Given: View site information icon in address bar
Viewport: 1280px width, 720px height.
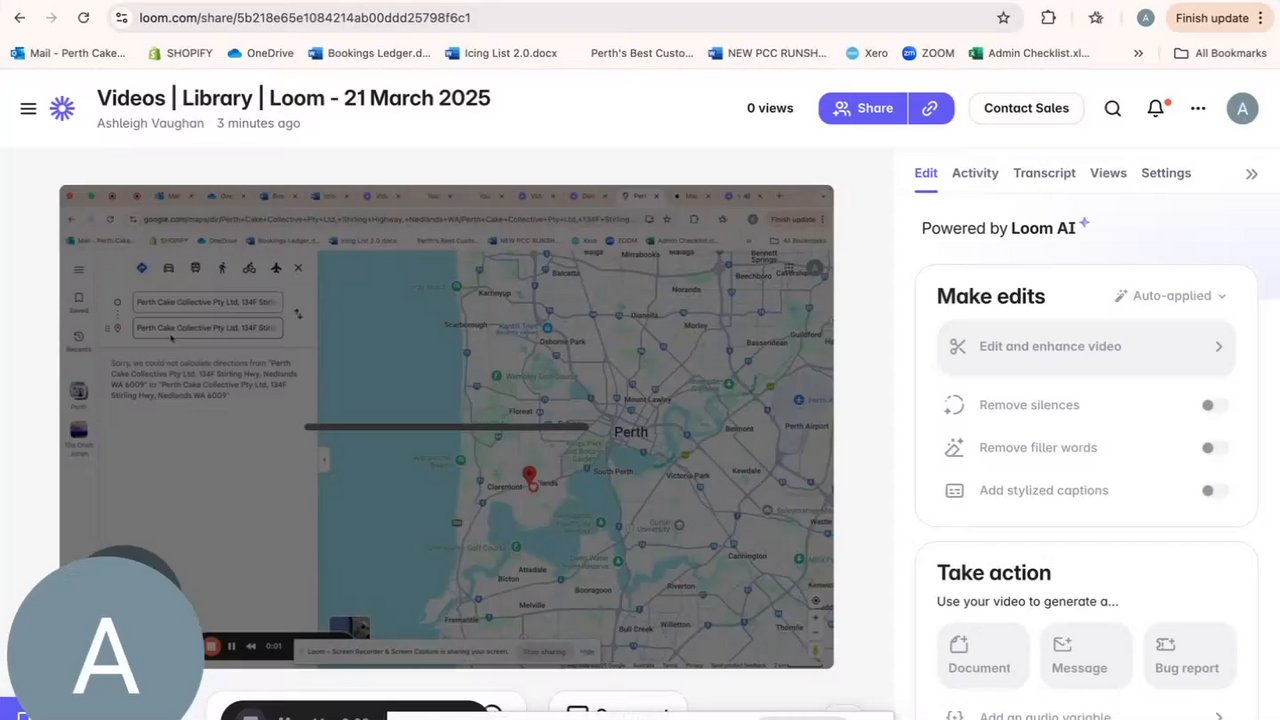Looking at the screenshot, I should click(x=121, y=18).
